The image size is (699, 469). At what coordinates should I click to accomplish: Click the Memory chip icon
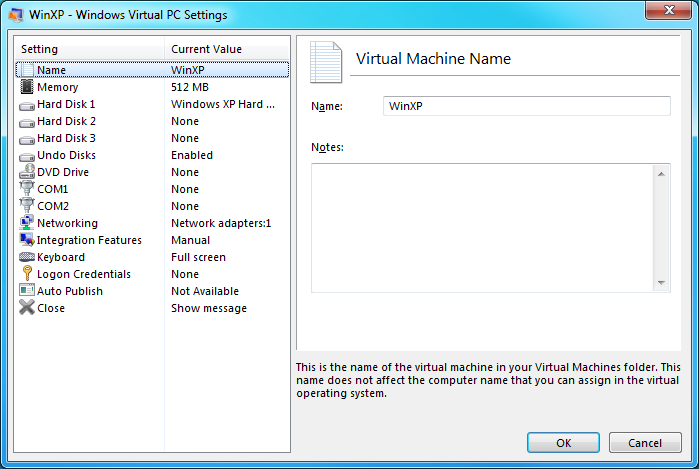click(x=27, y=87)
